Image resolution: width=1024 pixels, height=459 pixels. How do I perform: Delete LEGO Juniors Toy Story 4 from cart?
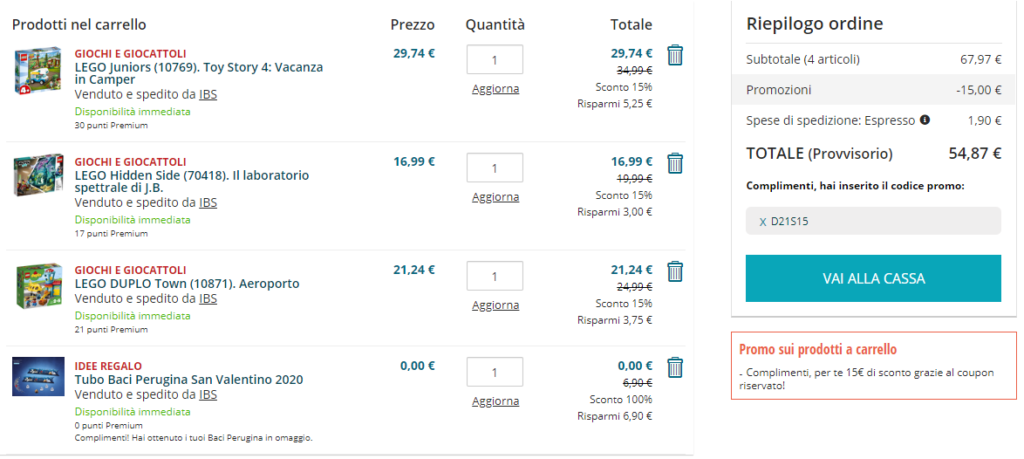[675, 55]
